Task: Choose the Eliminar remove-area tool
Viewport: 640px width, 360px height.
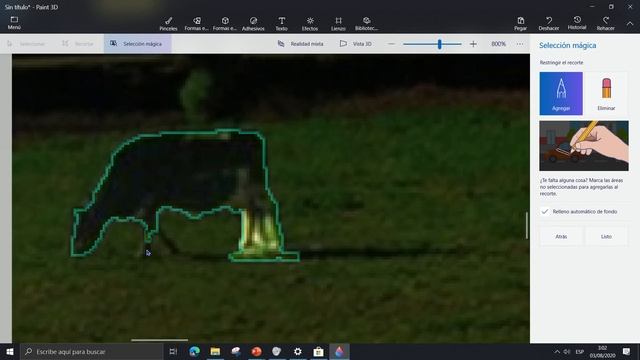Action: pos(606,93)
